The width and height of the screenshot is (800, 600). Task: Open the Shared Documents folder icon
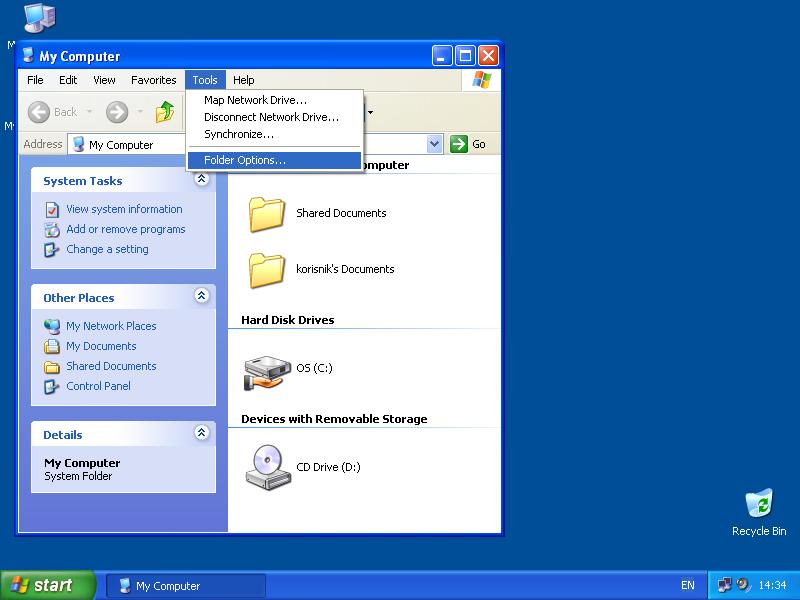tap(267, 213)
